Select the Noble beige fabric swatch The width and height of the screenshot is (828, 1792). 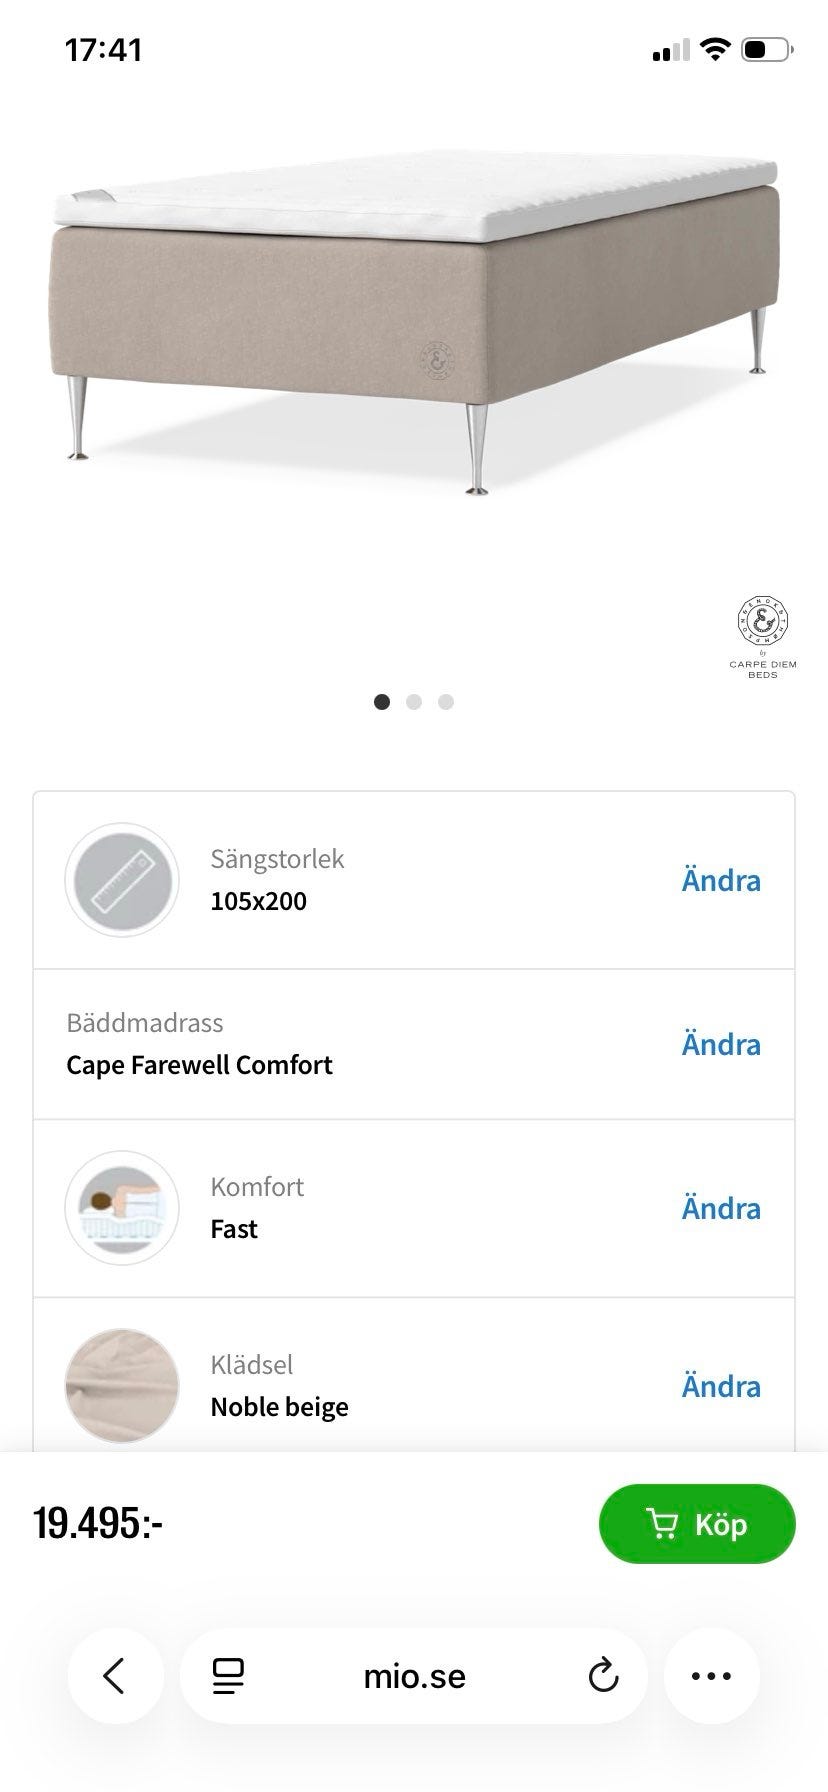[122, 1386]
